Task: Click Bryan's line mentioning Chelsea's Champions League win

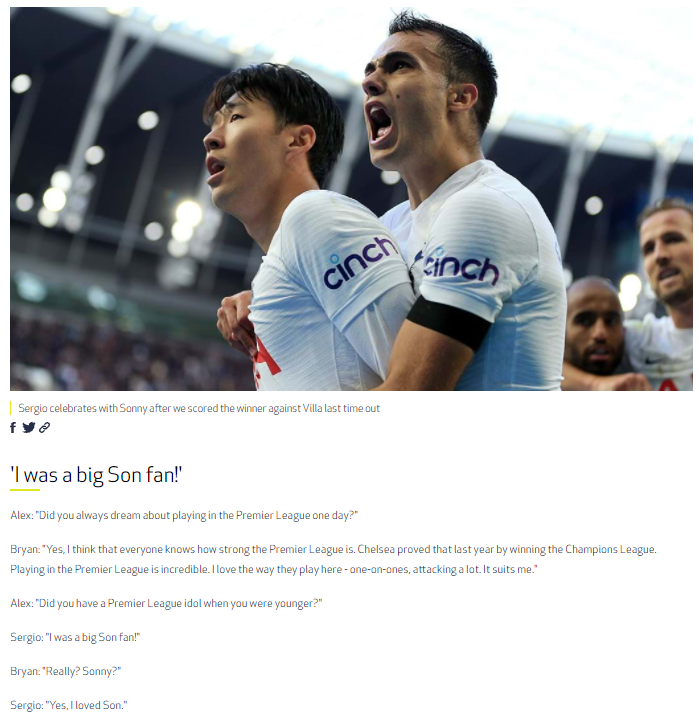Action: pos(333,549)
